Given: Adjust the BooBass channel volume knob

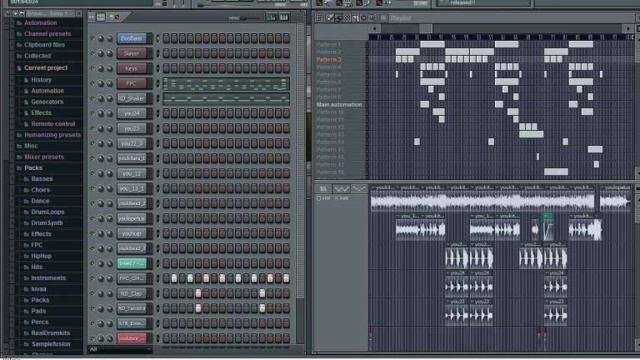Looking at the screenshot, I should coord(110,38).
